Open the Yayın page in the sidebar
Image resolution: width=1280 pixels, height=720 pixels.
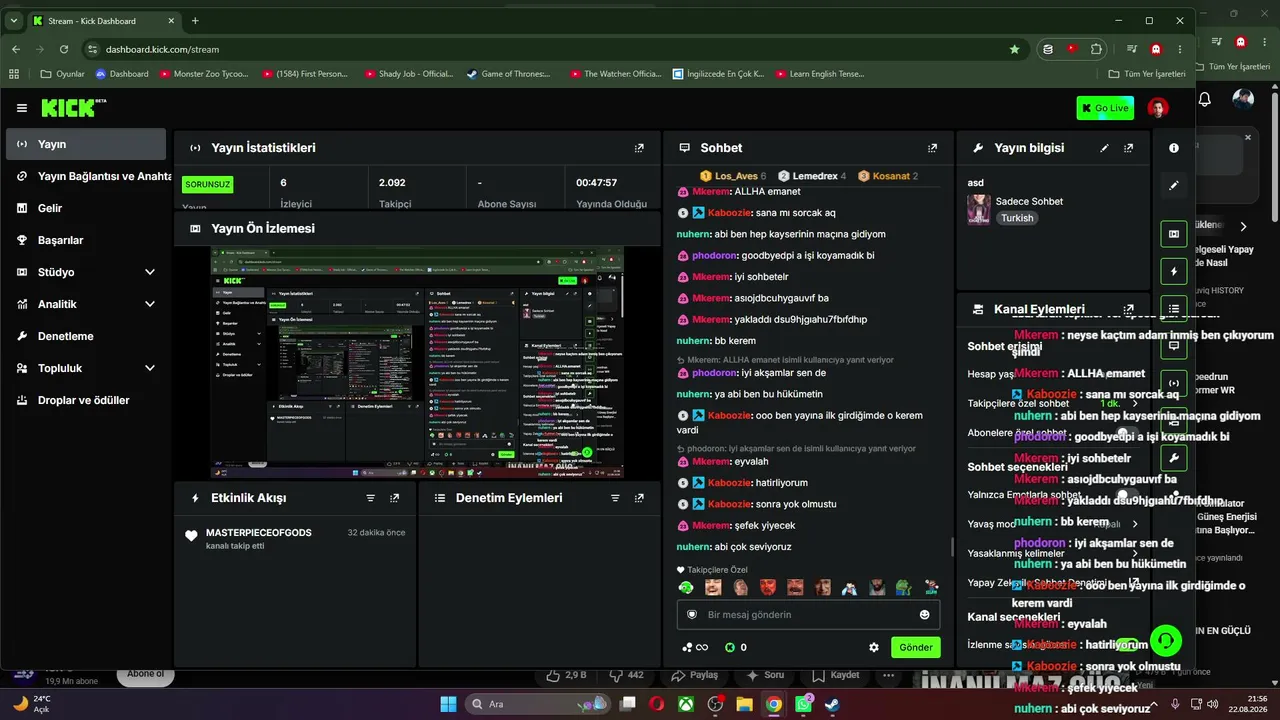(x=86, y=144)
